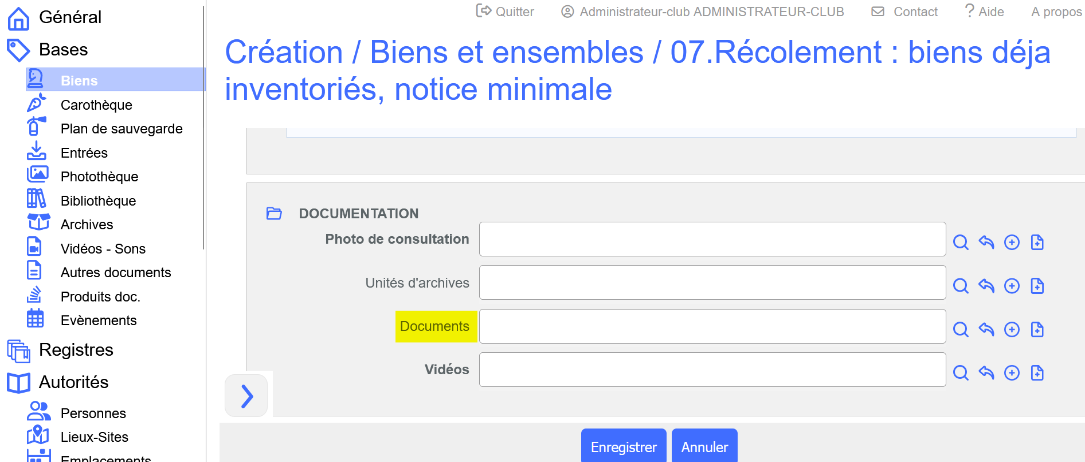The image size is (1085, 462).
Task: Click the undo arrow in Documents row
Action: pos(986,329)
